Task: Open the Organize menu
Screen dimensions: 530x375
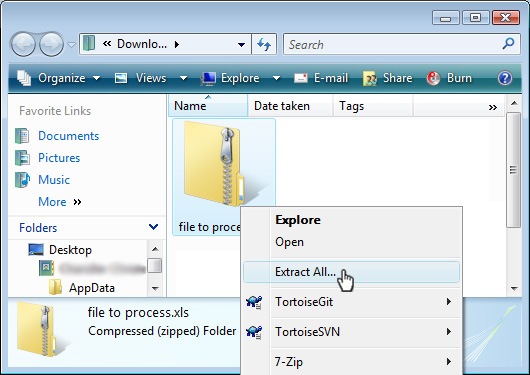Action: click(x=59, y=78)
